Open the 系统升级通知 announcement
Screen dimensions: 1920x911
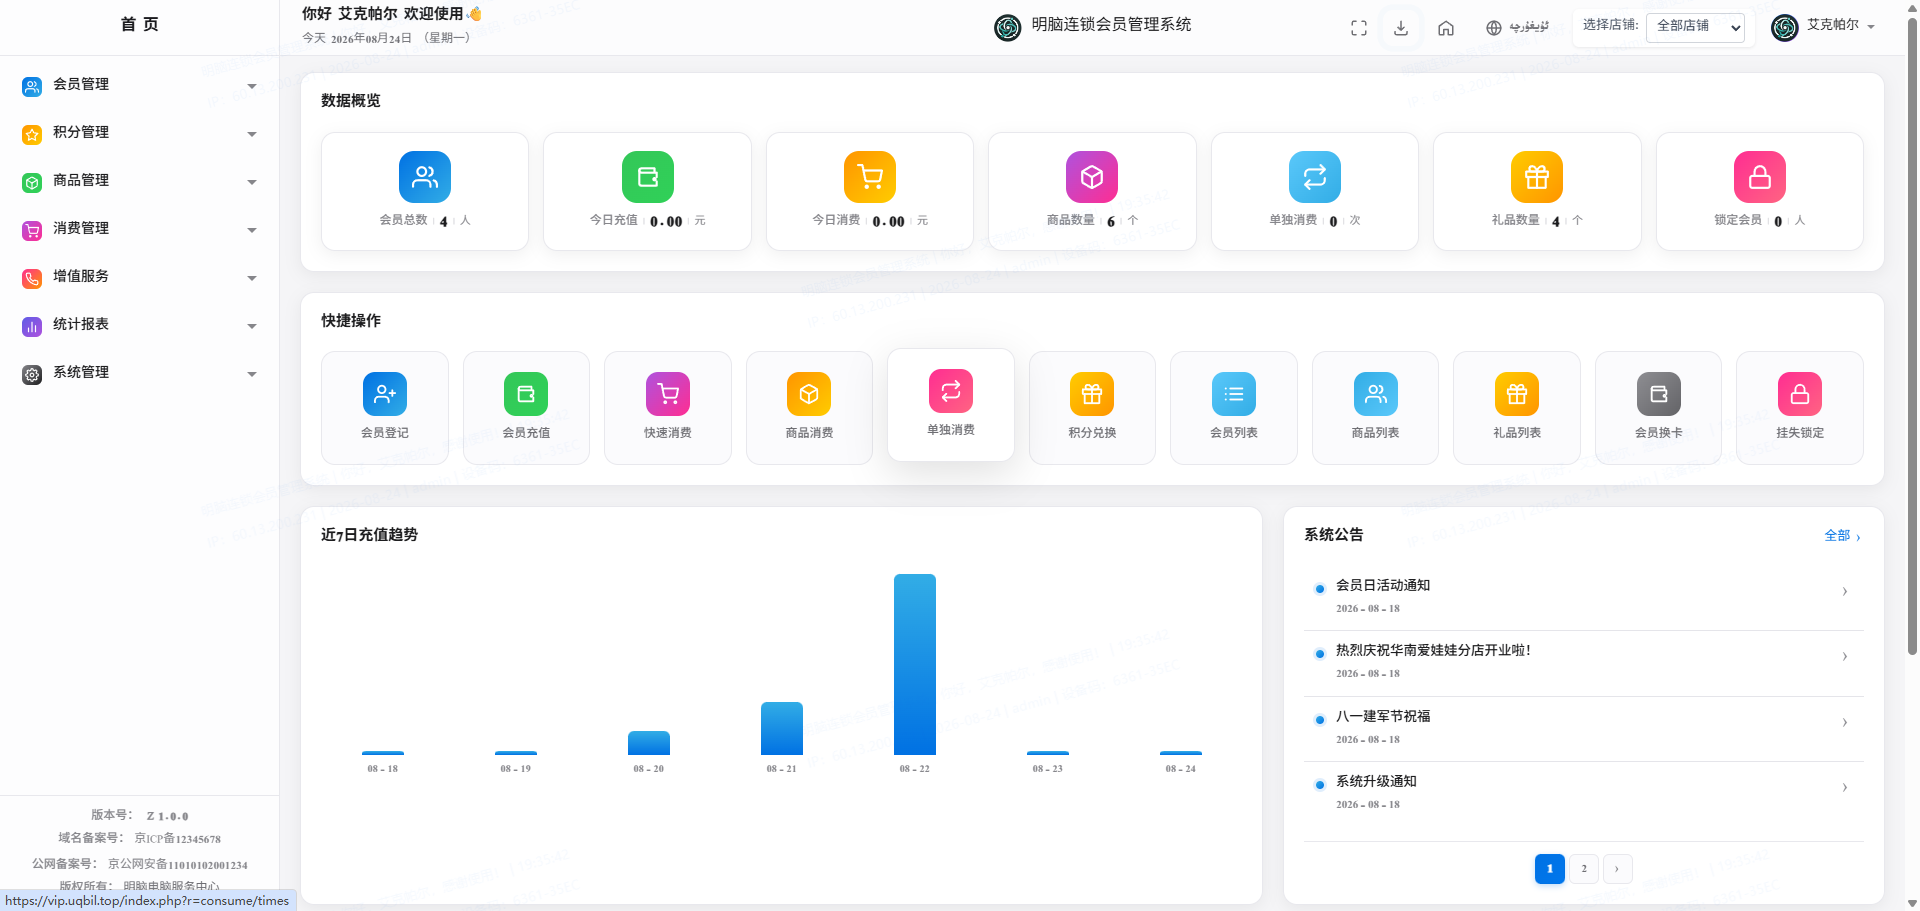coord(1583,793)
